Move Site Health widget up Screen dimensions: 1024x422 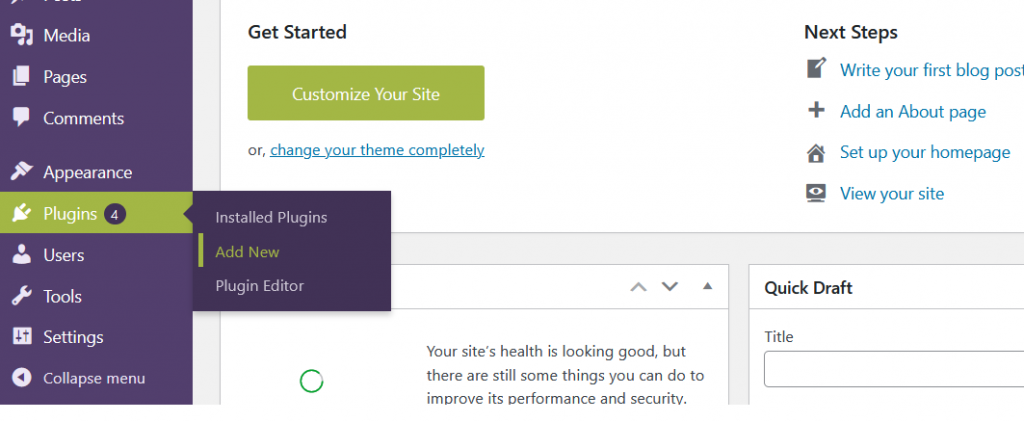pyautogui.click(x=638, y=287)
